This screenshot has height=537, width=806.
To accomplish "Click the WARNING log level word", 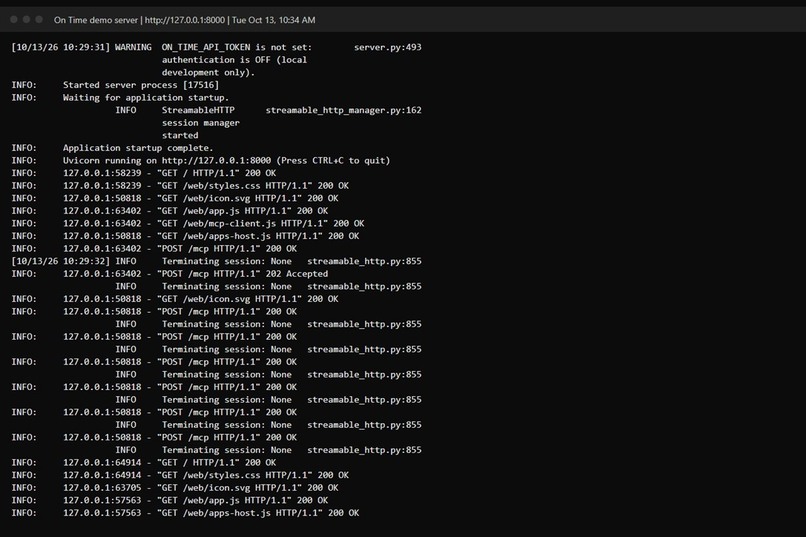I will click(133, 47).
